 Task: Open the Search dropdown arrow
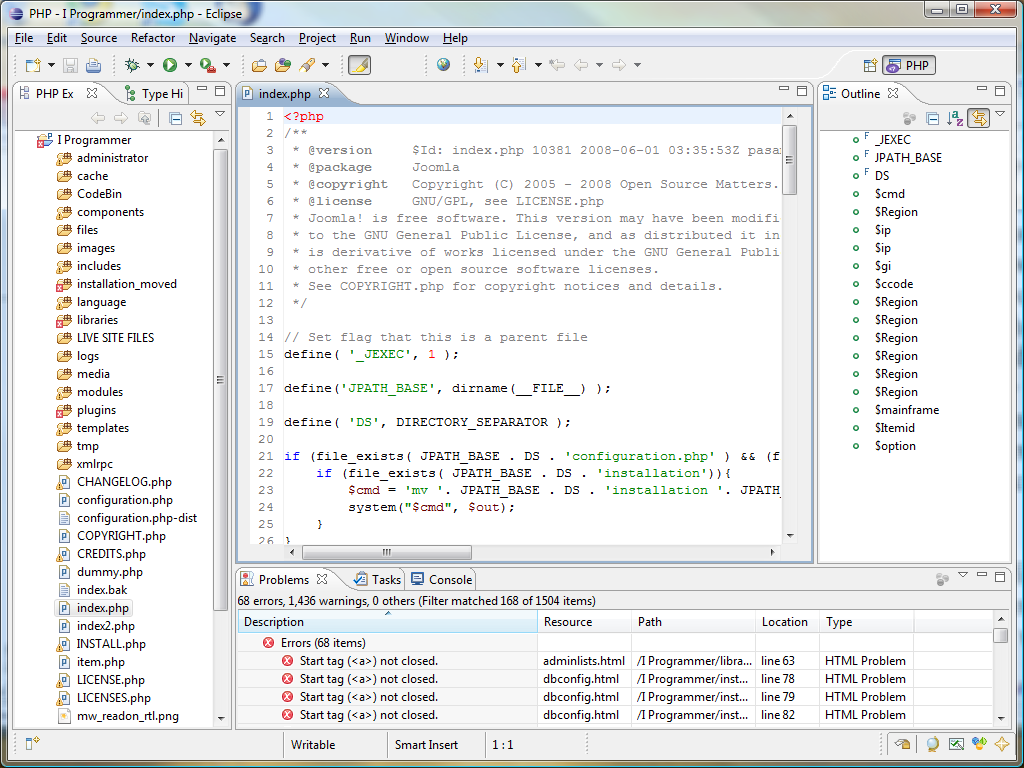click(x=325, y=65)
